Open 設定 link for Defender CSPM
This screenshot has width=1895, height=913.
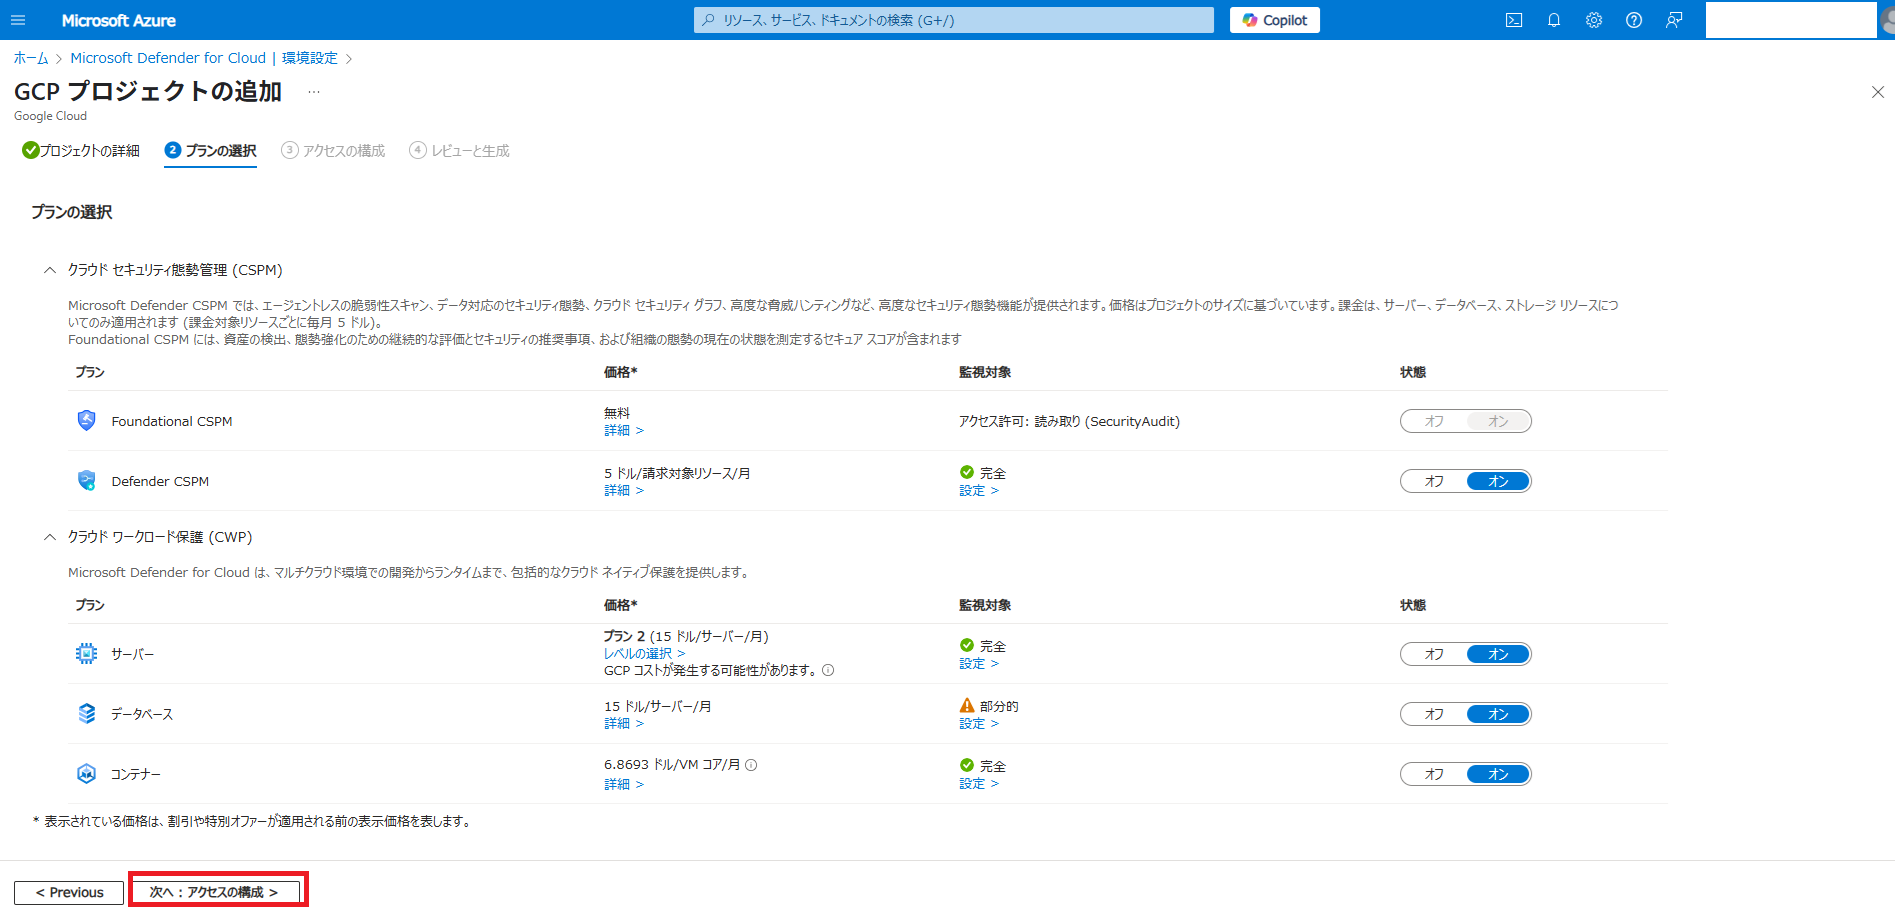click(x=979, y=490)
